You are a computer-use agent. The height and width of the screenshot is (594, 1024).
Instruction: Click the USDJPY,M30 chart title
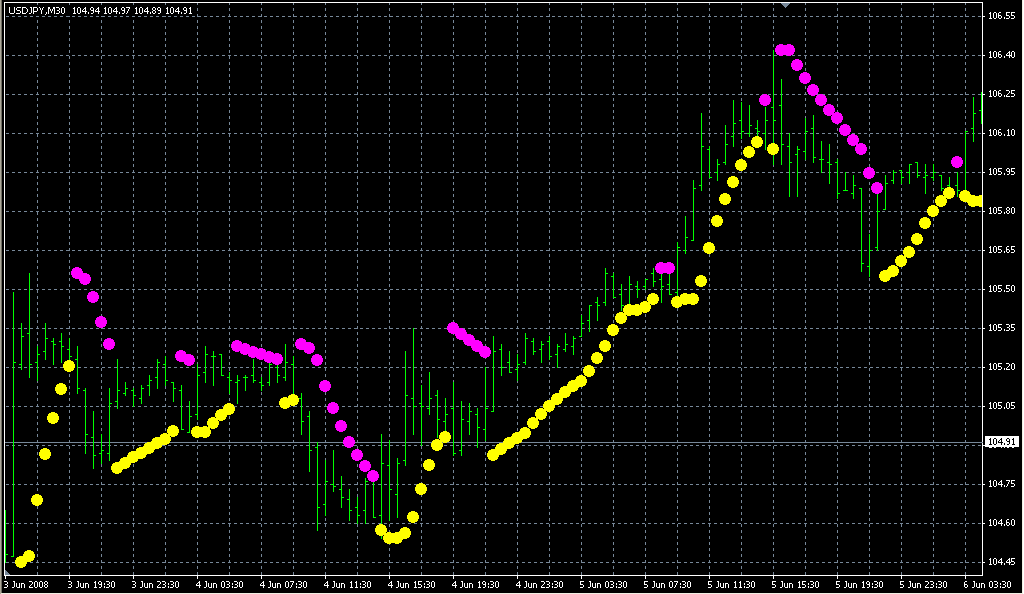[36, 11]
